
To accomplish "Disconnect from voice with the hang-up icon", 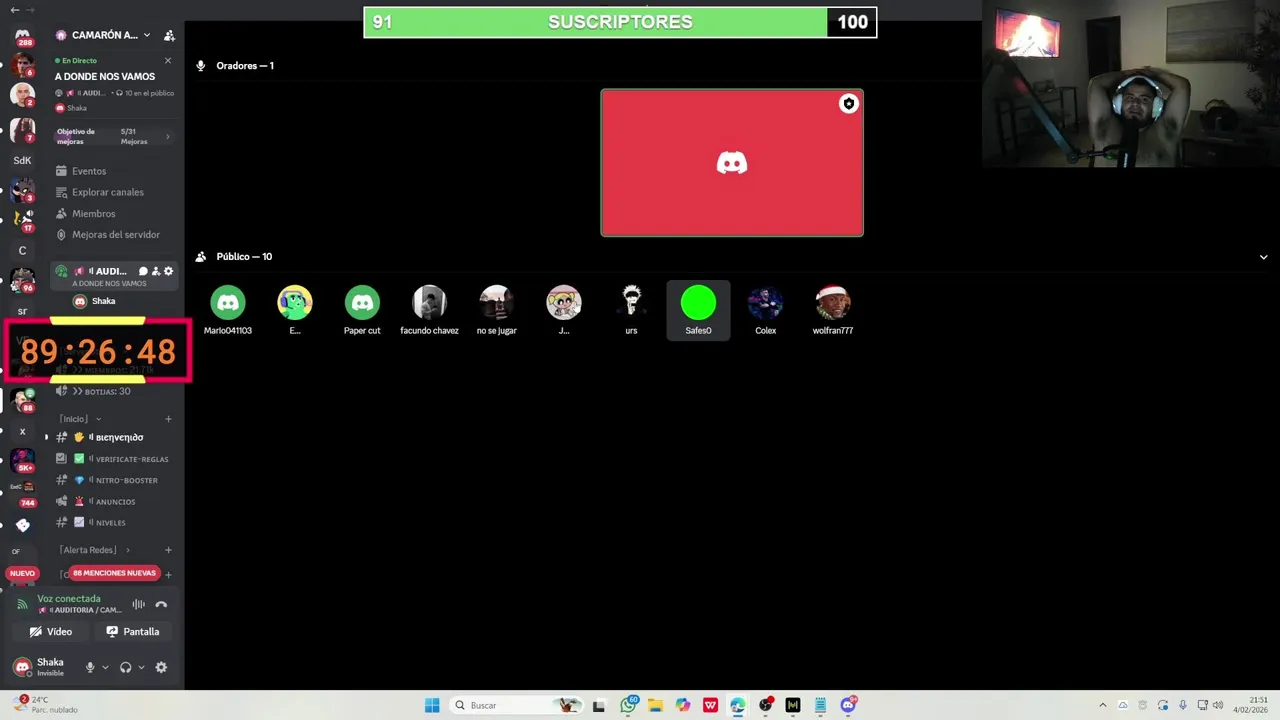I will [x=161, y=604].
